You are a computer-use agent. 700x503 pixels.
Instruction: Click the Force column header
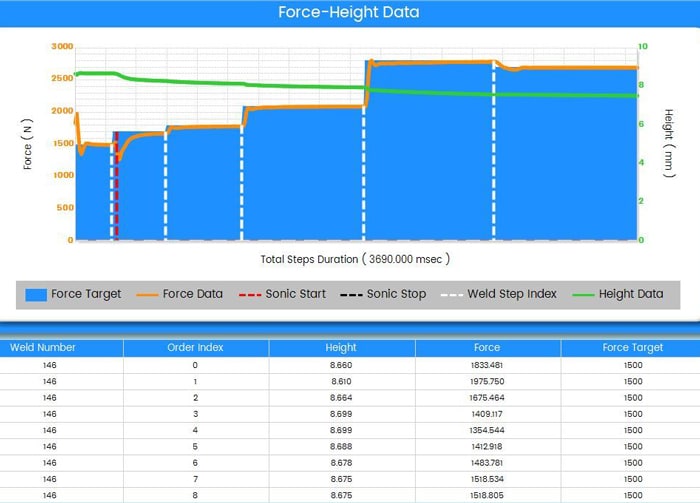[x=487, y=348]
